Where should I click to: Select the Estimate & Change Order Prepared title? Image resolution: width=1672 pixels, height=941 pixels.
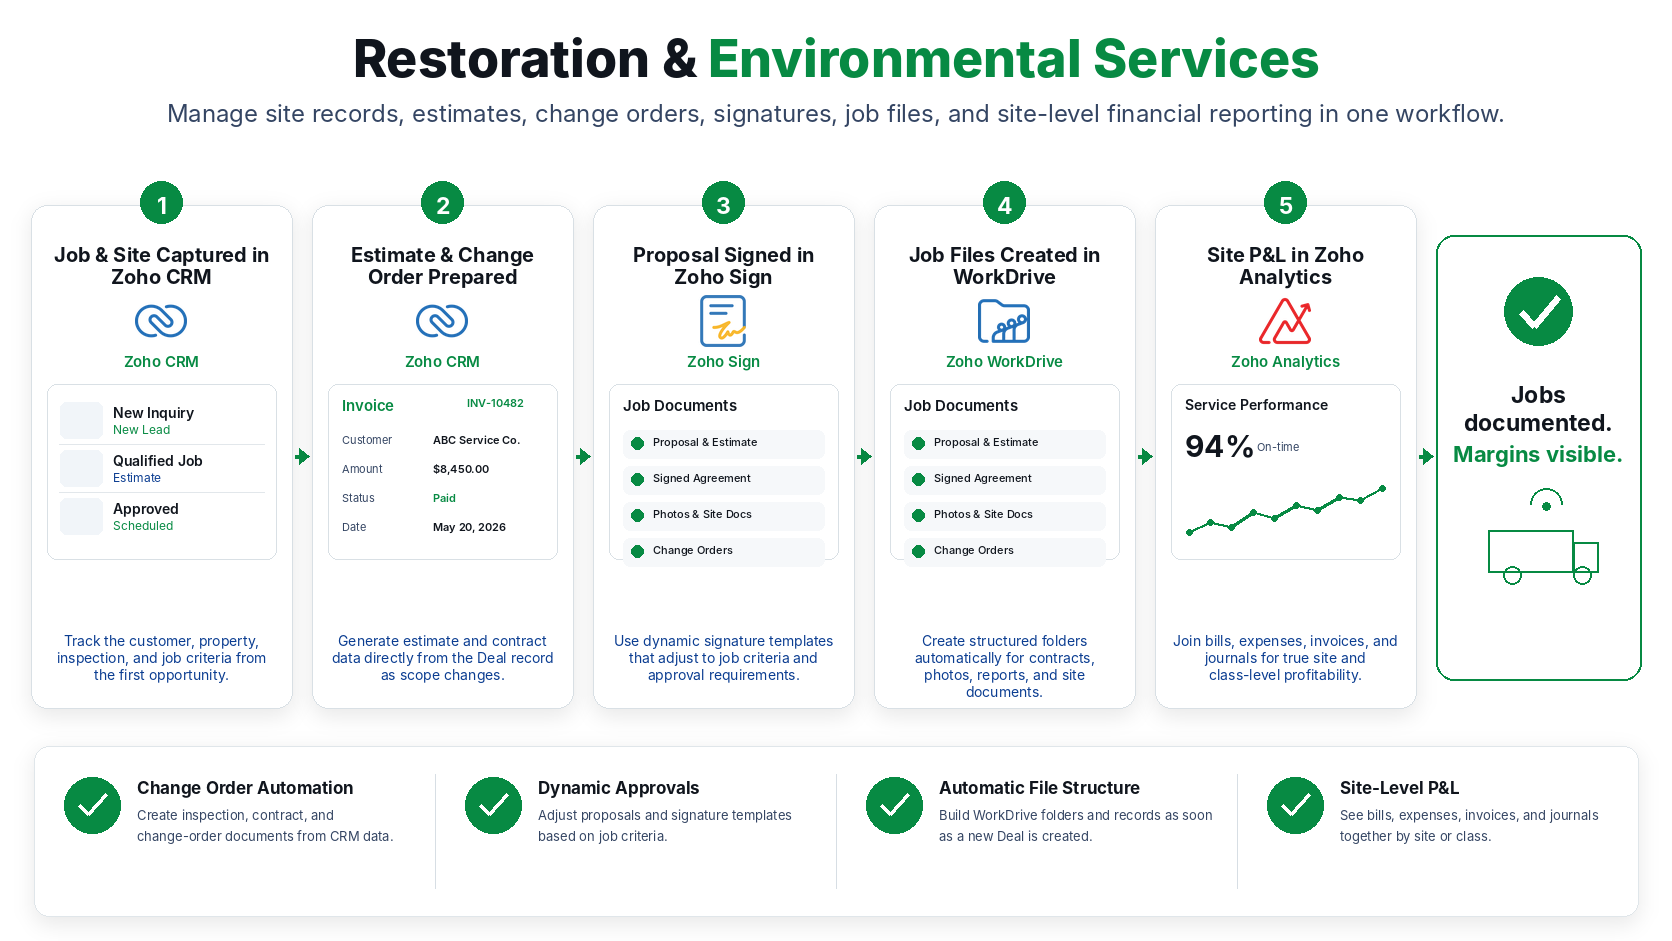point(442,266)
